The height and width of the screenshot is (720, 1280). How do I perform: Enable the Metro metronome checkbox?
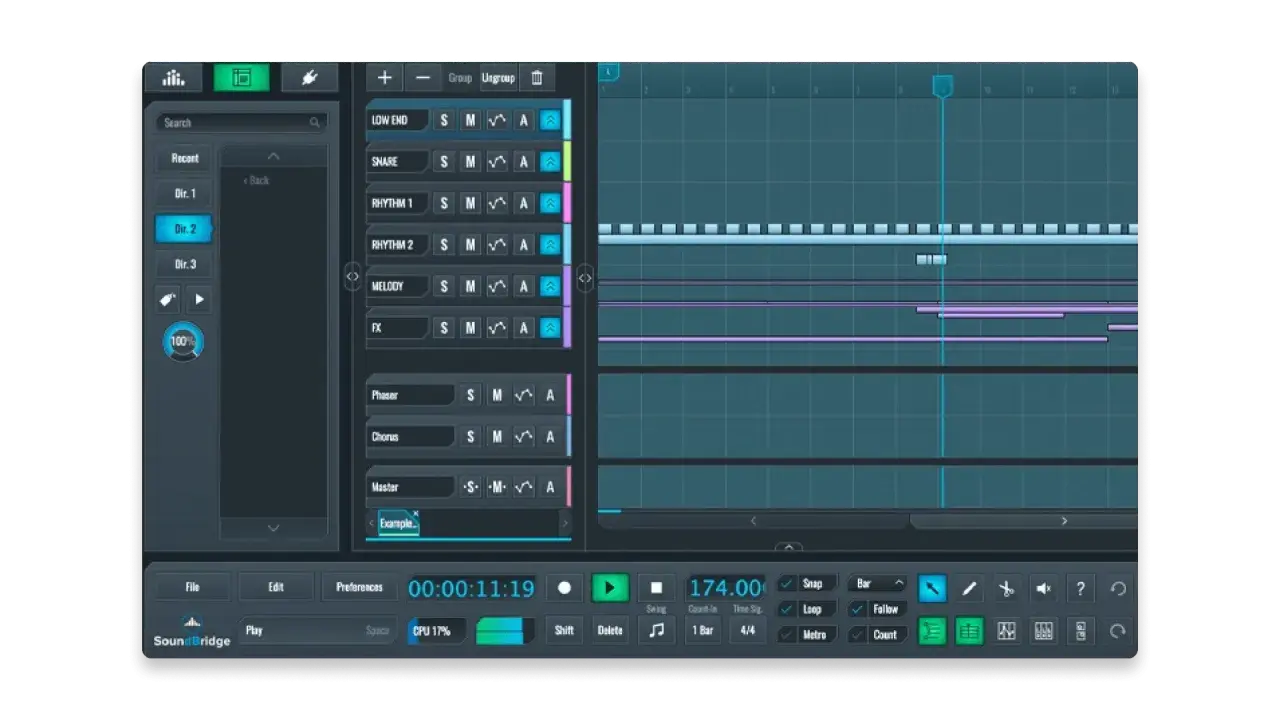click(788, 634)
